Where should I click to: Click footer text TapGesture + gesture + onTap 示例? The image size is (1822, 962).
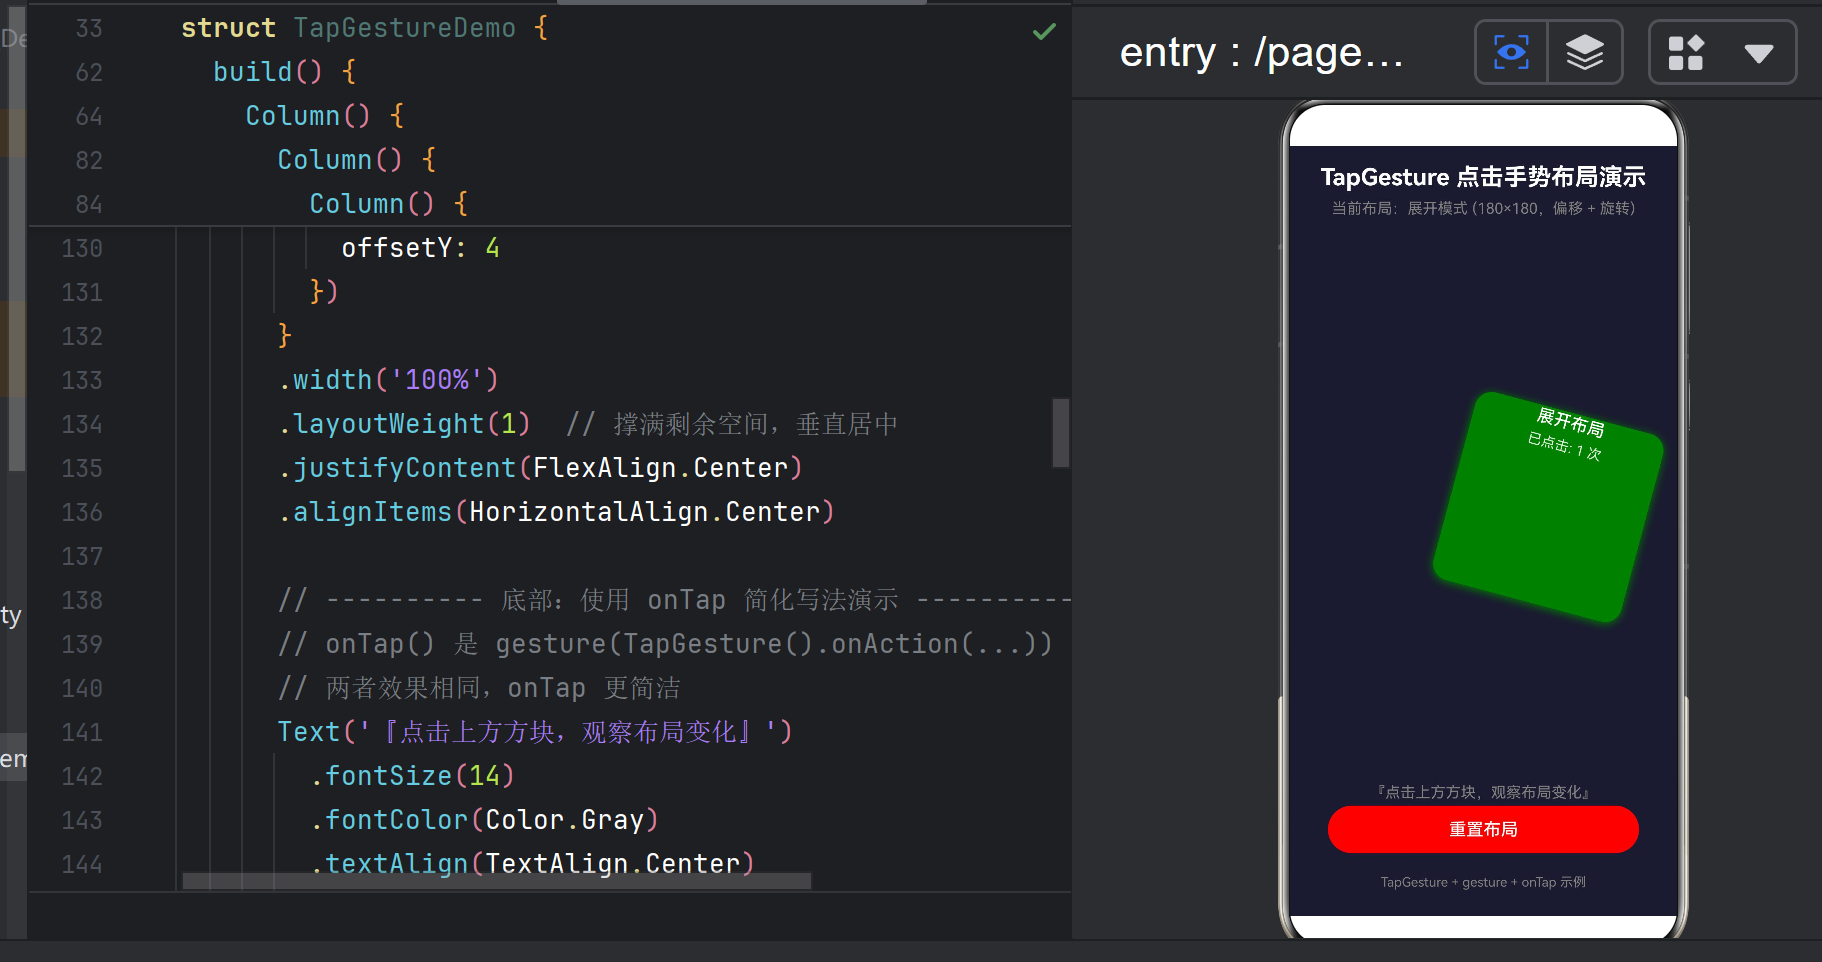pos(1483,882)
